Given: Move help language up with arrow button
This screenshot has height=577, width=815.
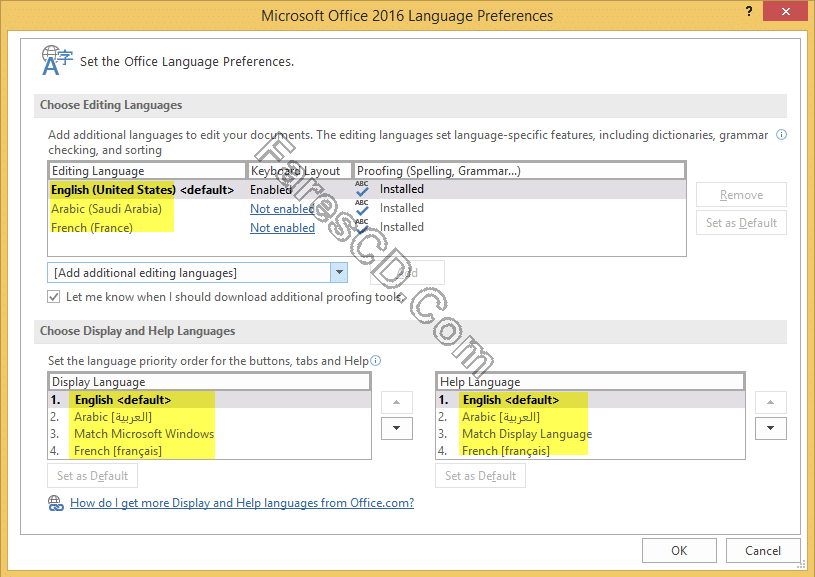Looking at the screenshot, I should pos(770,402).
